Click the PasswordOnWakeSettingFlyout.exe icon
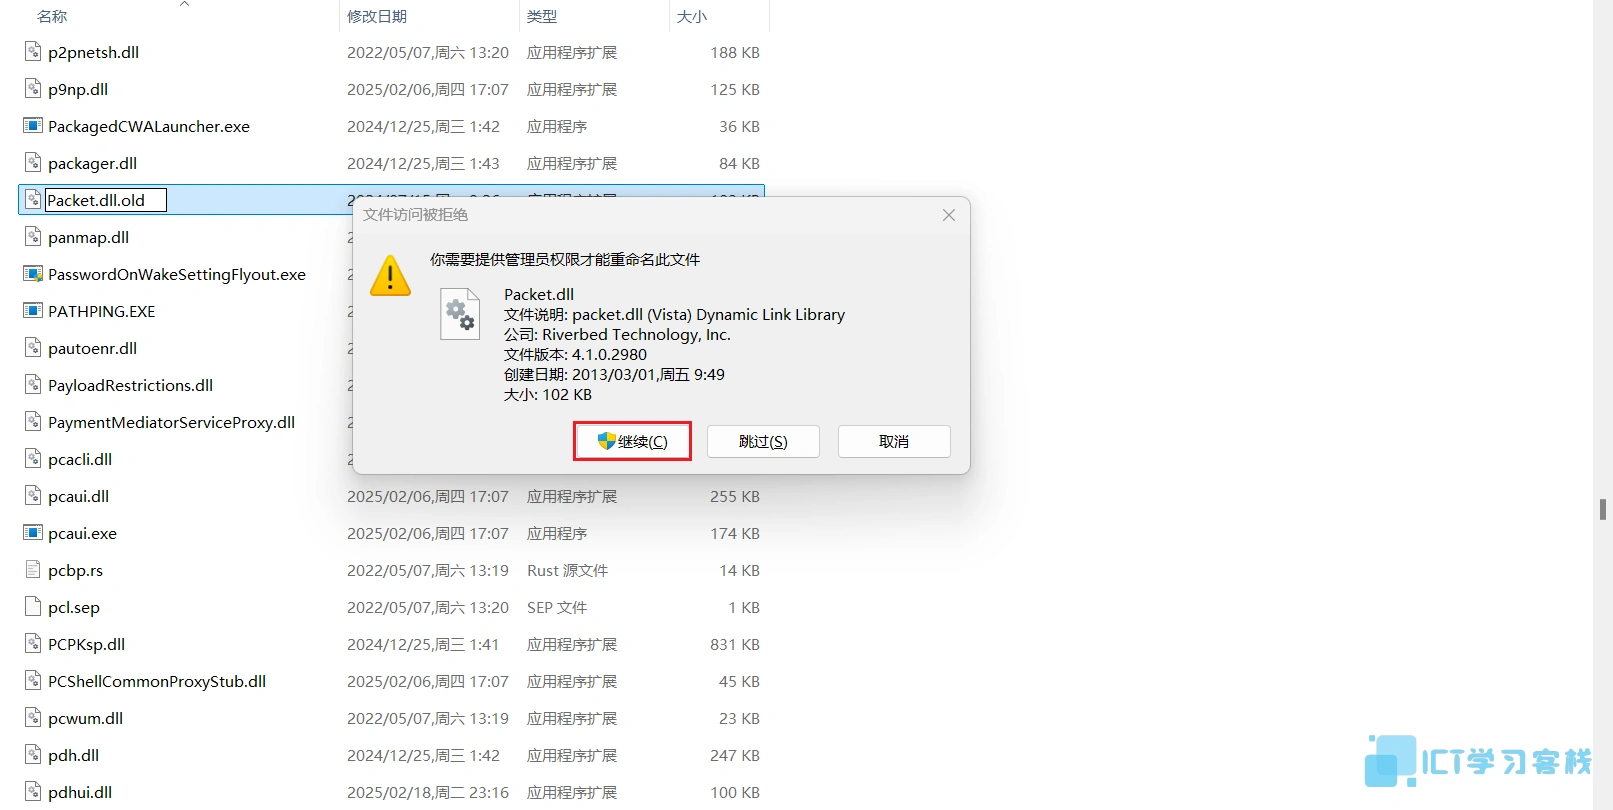 [x=33, y=274]
